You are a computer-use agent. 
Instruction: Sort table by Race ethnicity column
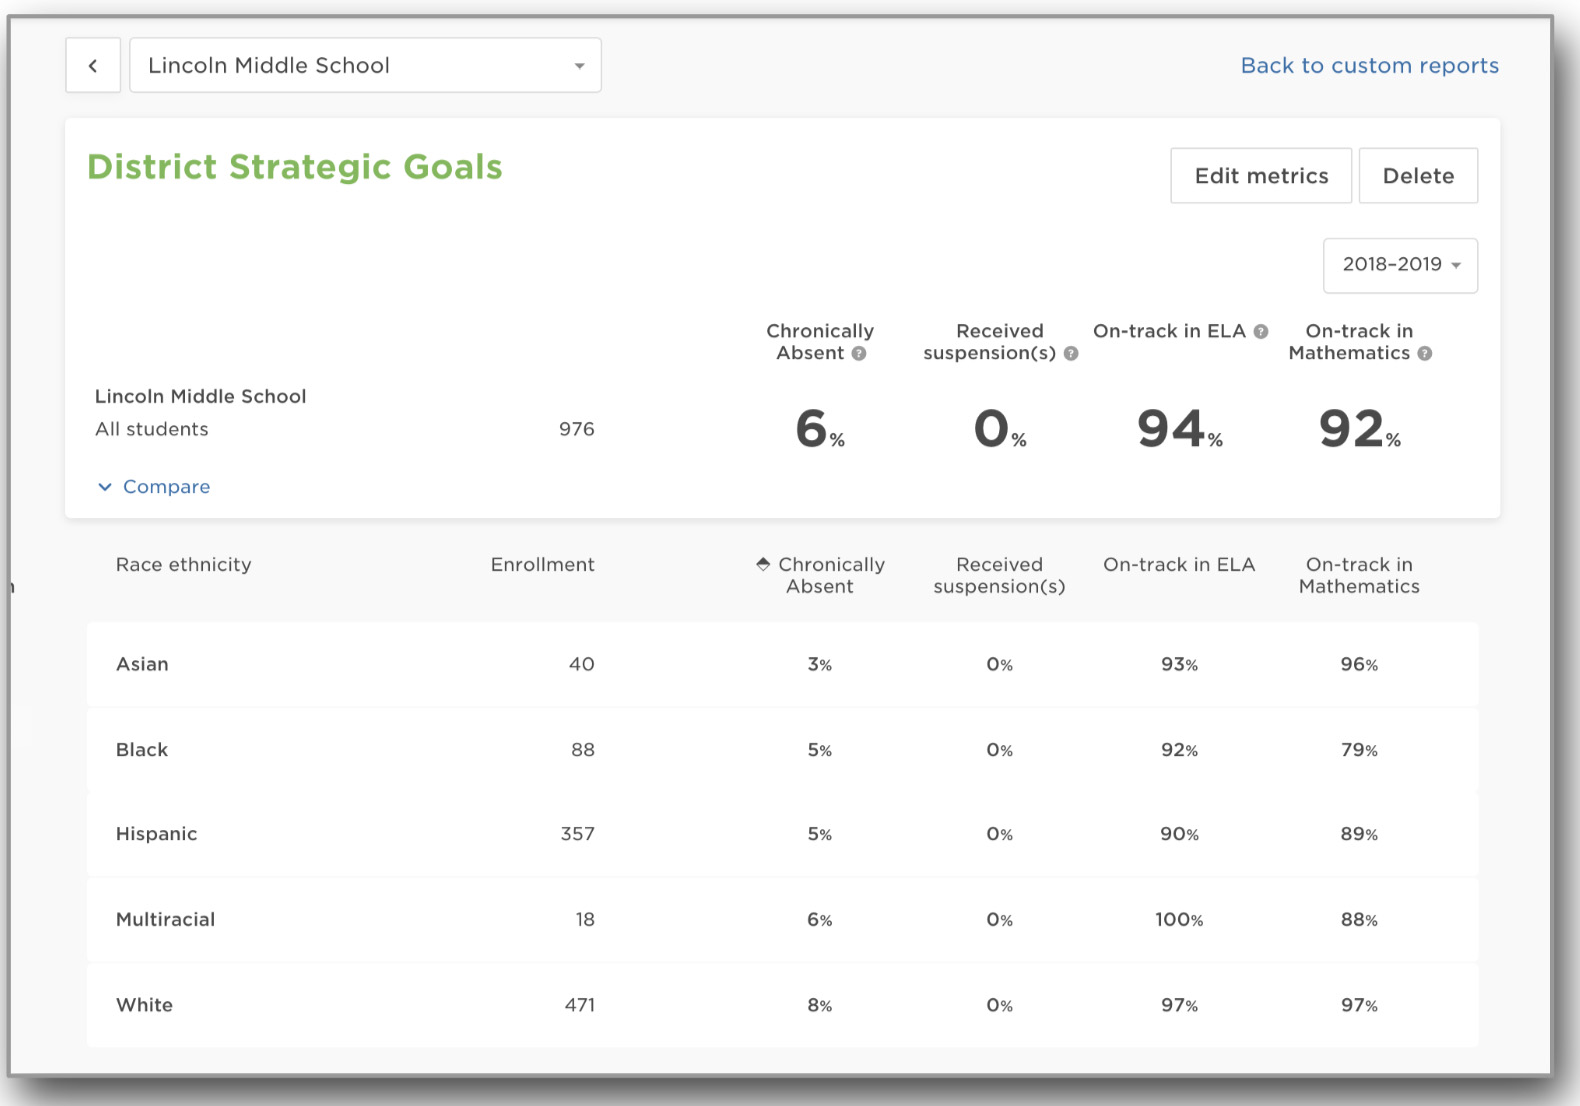(x=184, y=565)
